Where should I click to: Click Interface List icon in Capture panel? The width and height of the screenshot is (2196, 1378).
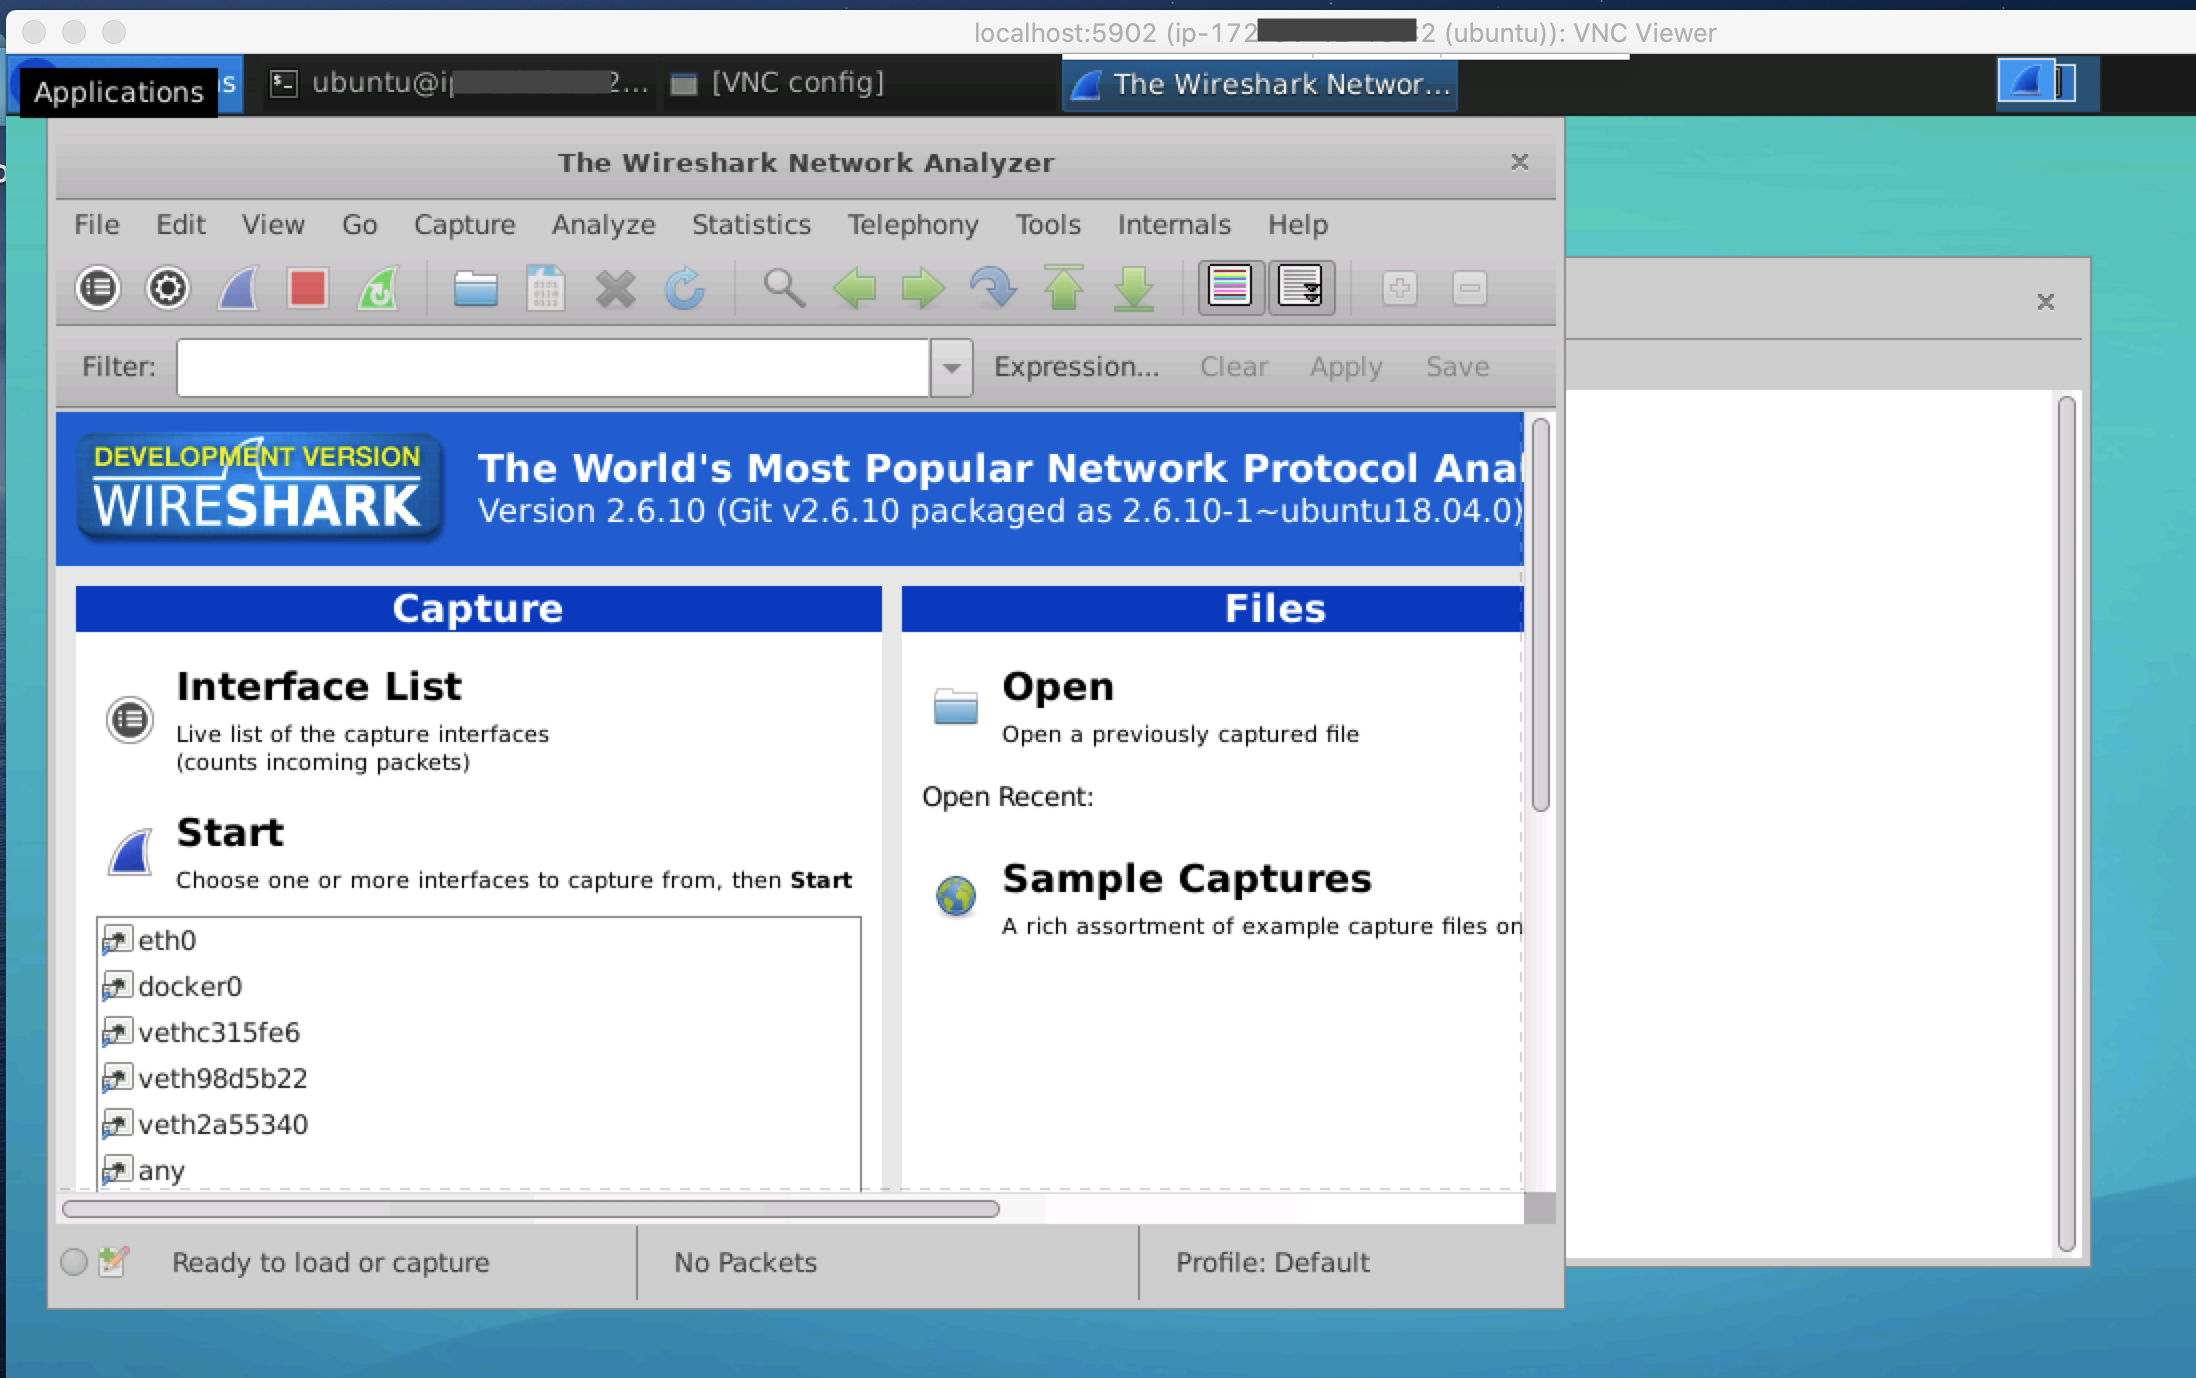click(130, 720)
